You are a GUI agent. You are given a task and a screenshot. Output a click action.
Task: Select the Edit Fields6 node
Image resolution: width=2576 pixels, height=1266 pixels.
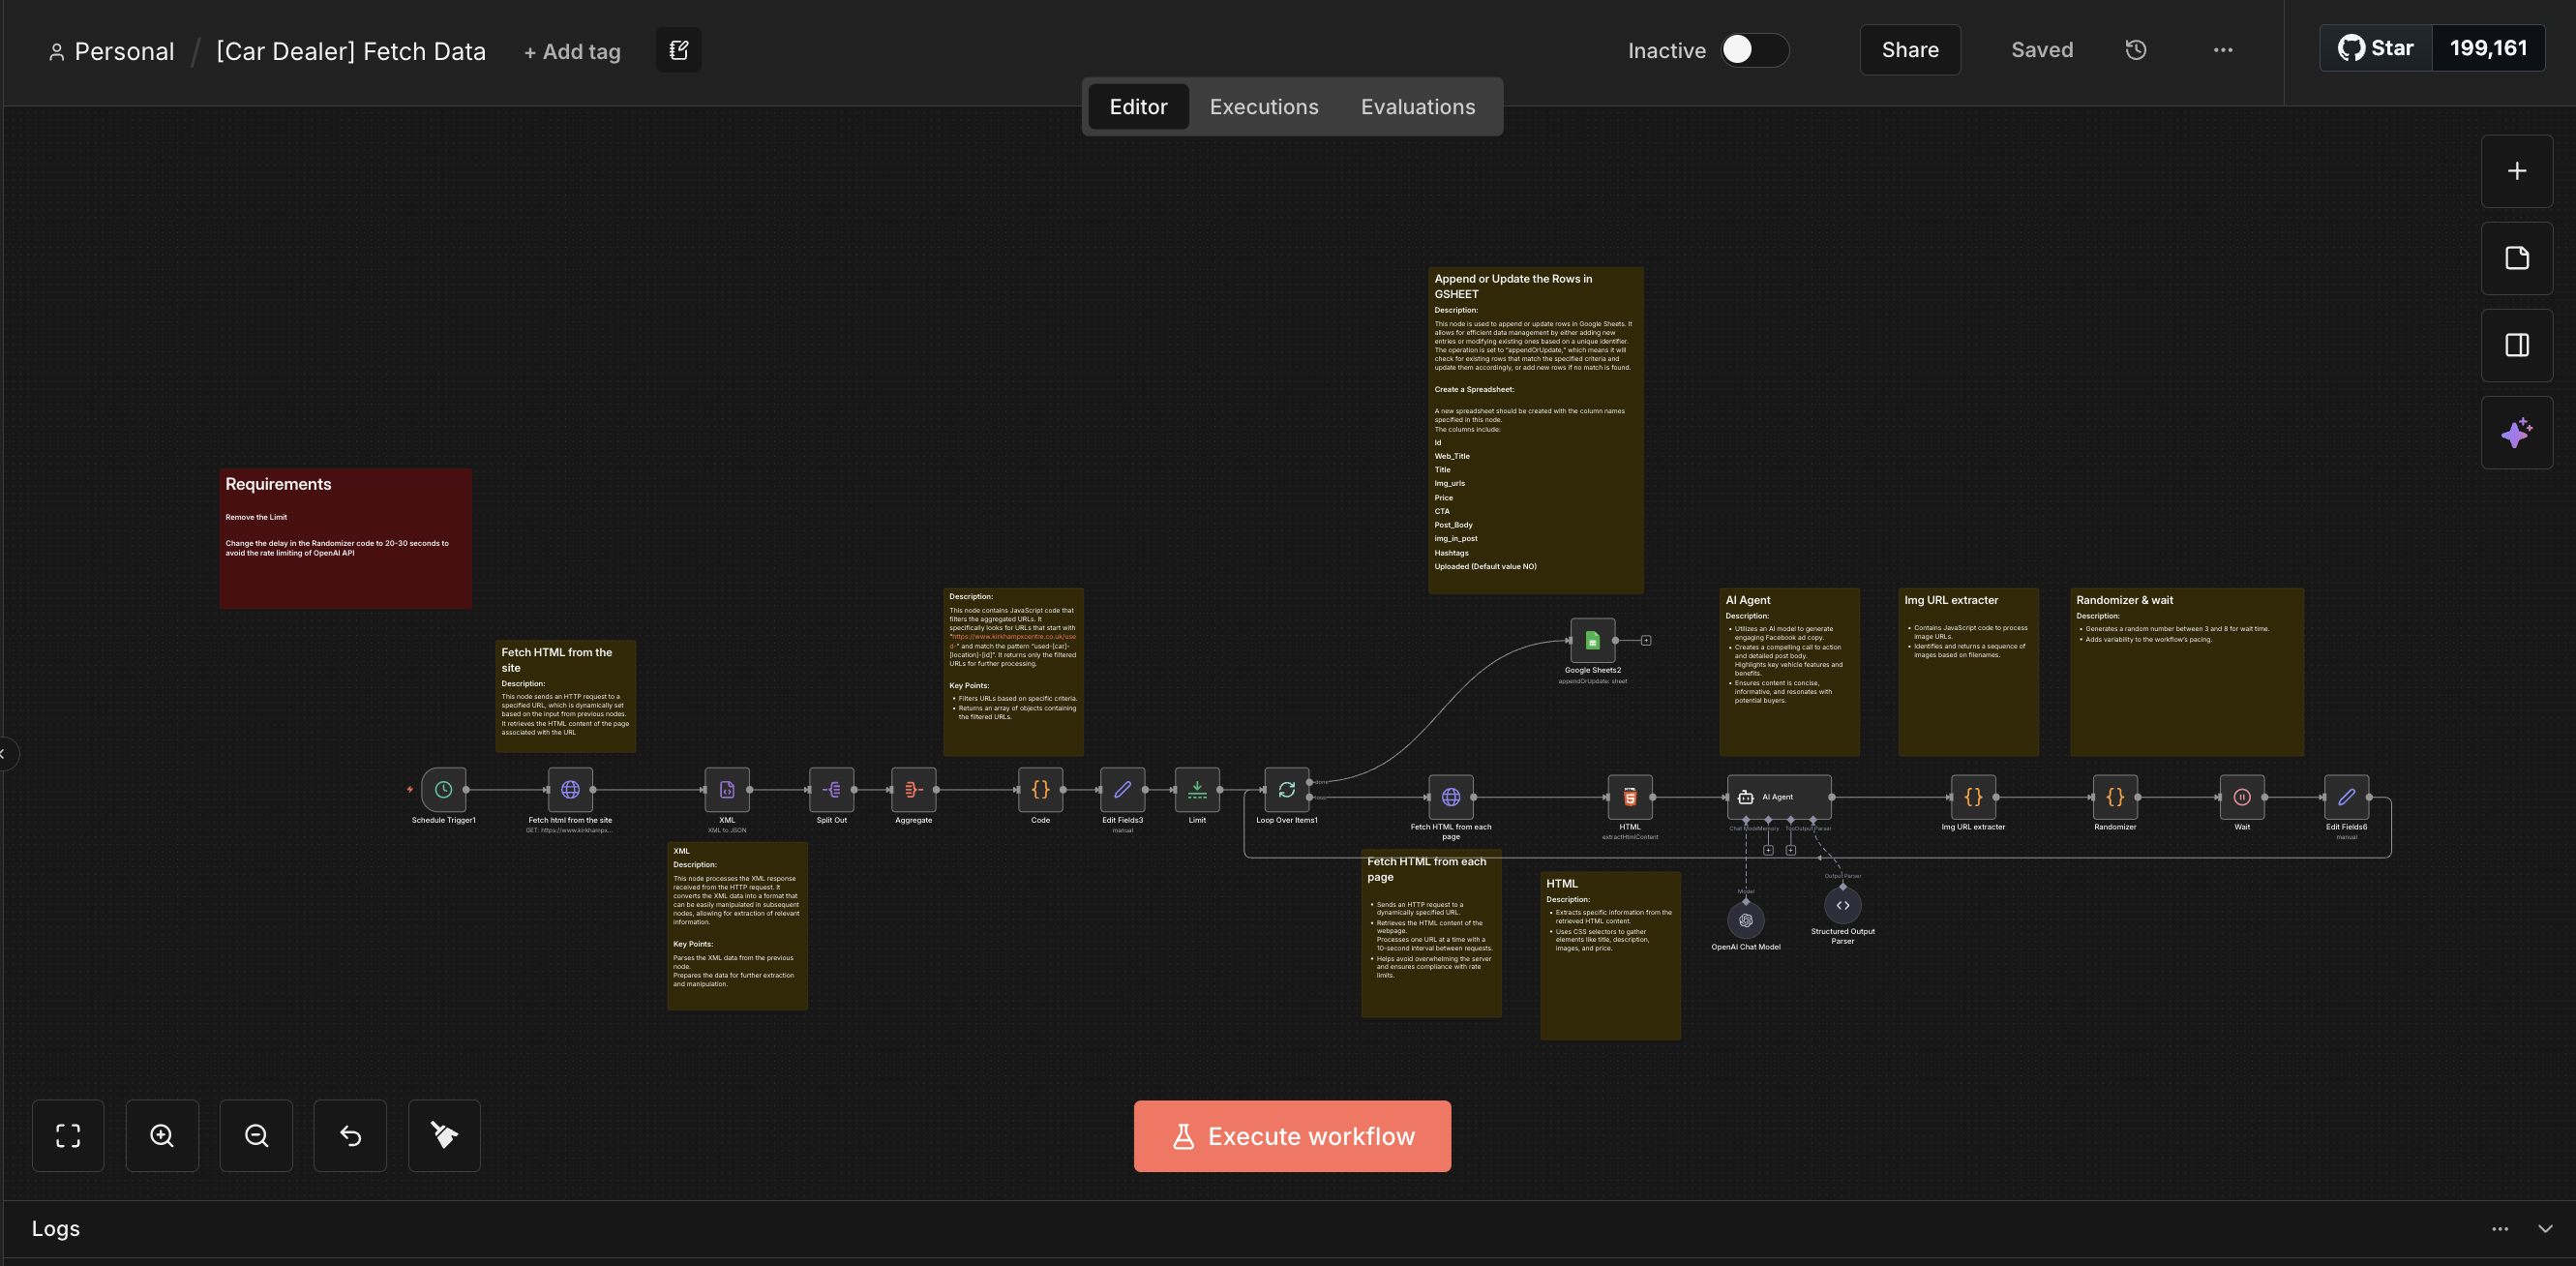[2346, 797]
